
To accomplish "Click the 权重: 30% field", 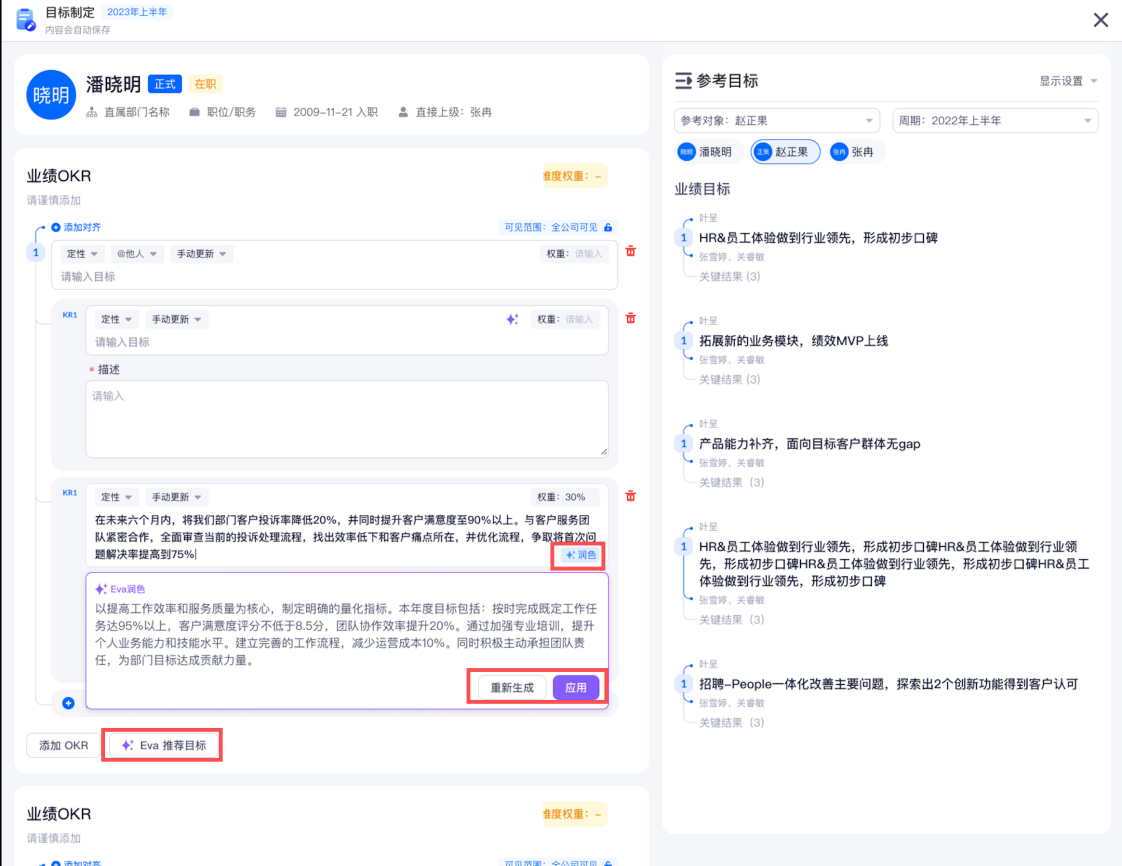I will coord(565,497).
